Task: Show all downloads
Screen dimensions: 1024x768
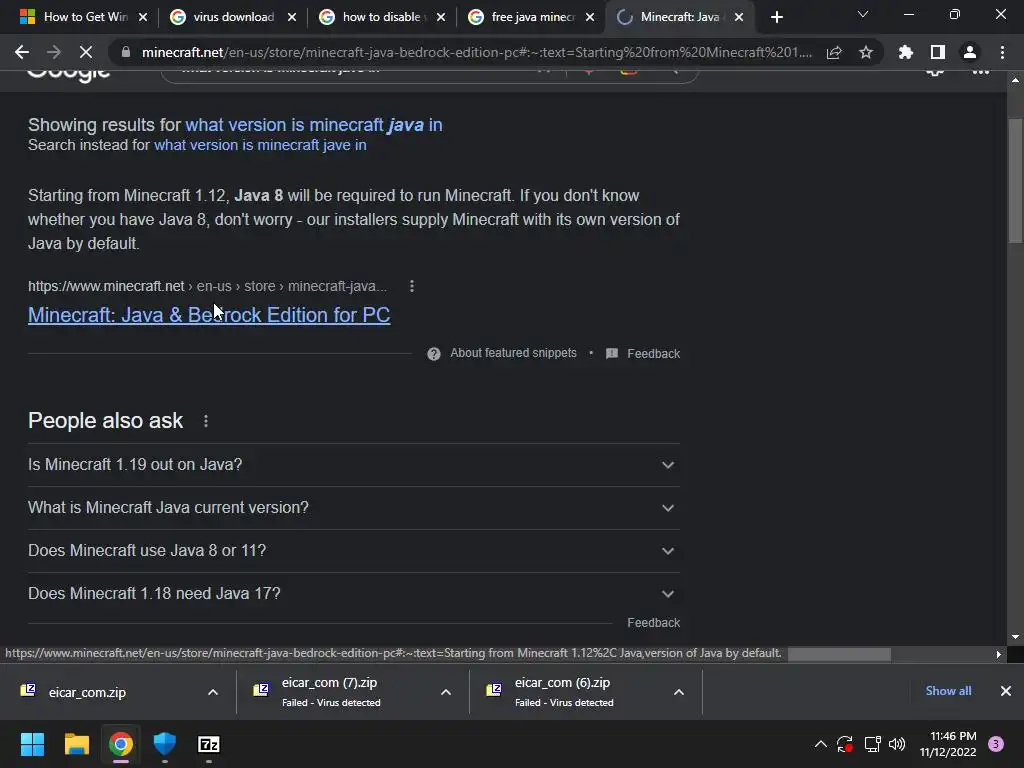Action: pyautogui.click(x=948, y=691)
